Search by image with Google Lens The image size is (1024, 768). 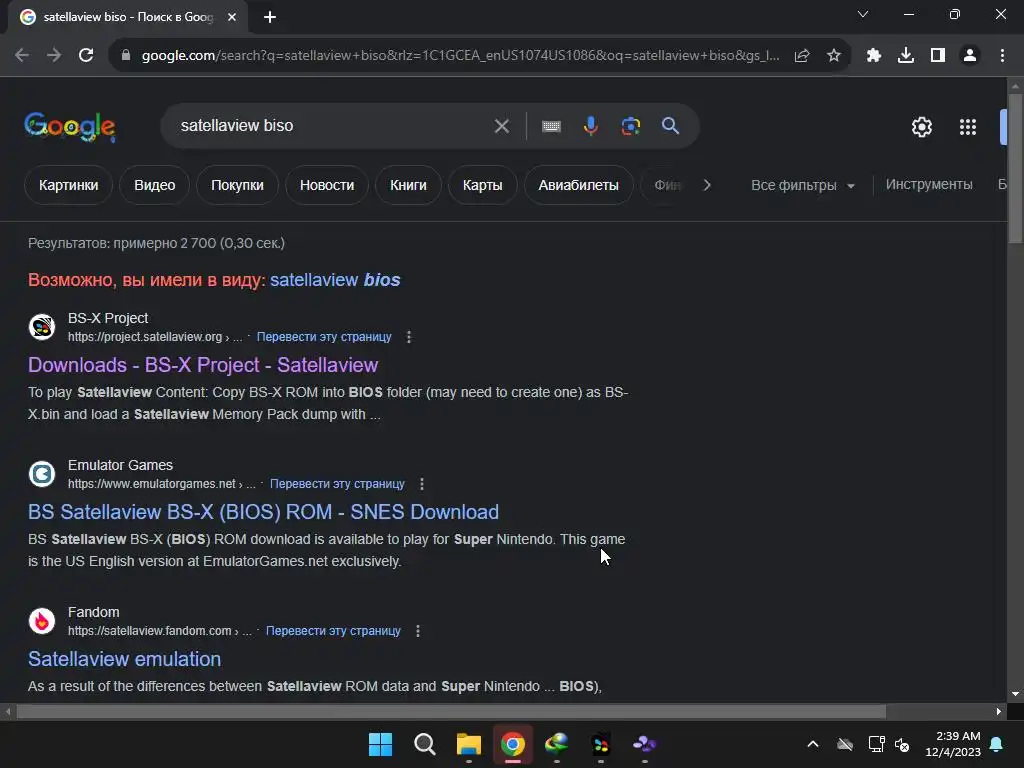coord(631,126)
